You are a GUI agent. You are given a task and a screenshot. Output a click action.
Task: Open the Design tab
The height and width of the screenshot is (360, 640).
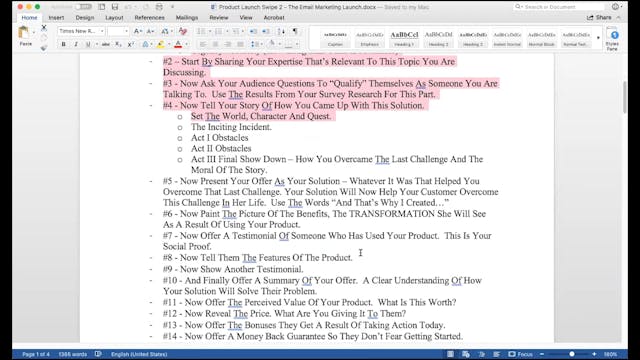coord(84,18)
